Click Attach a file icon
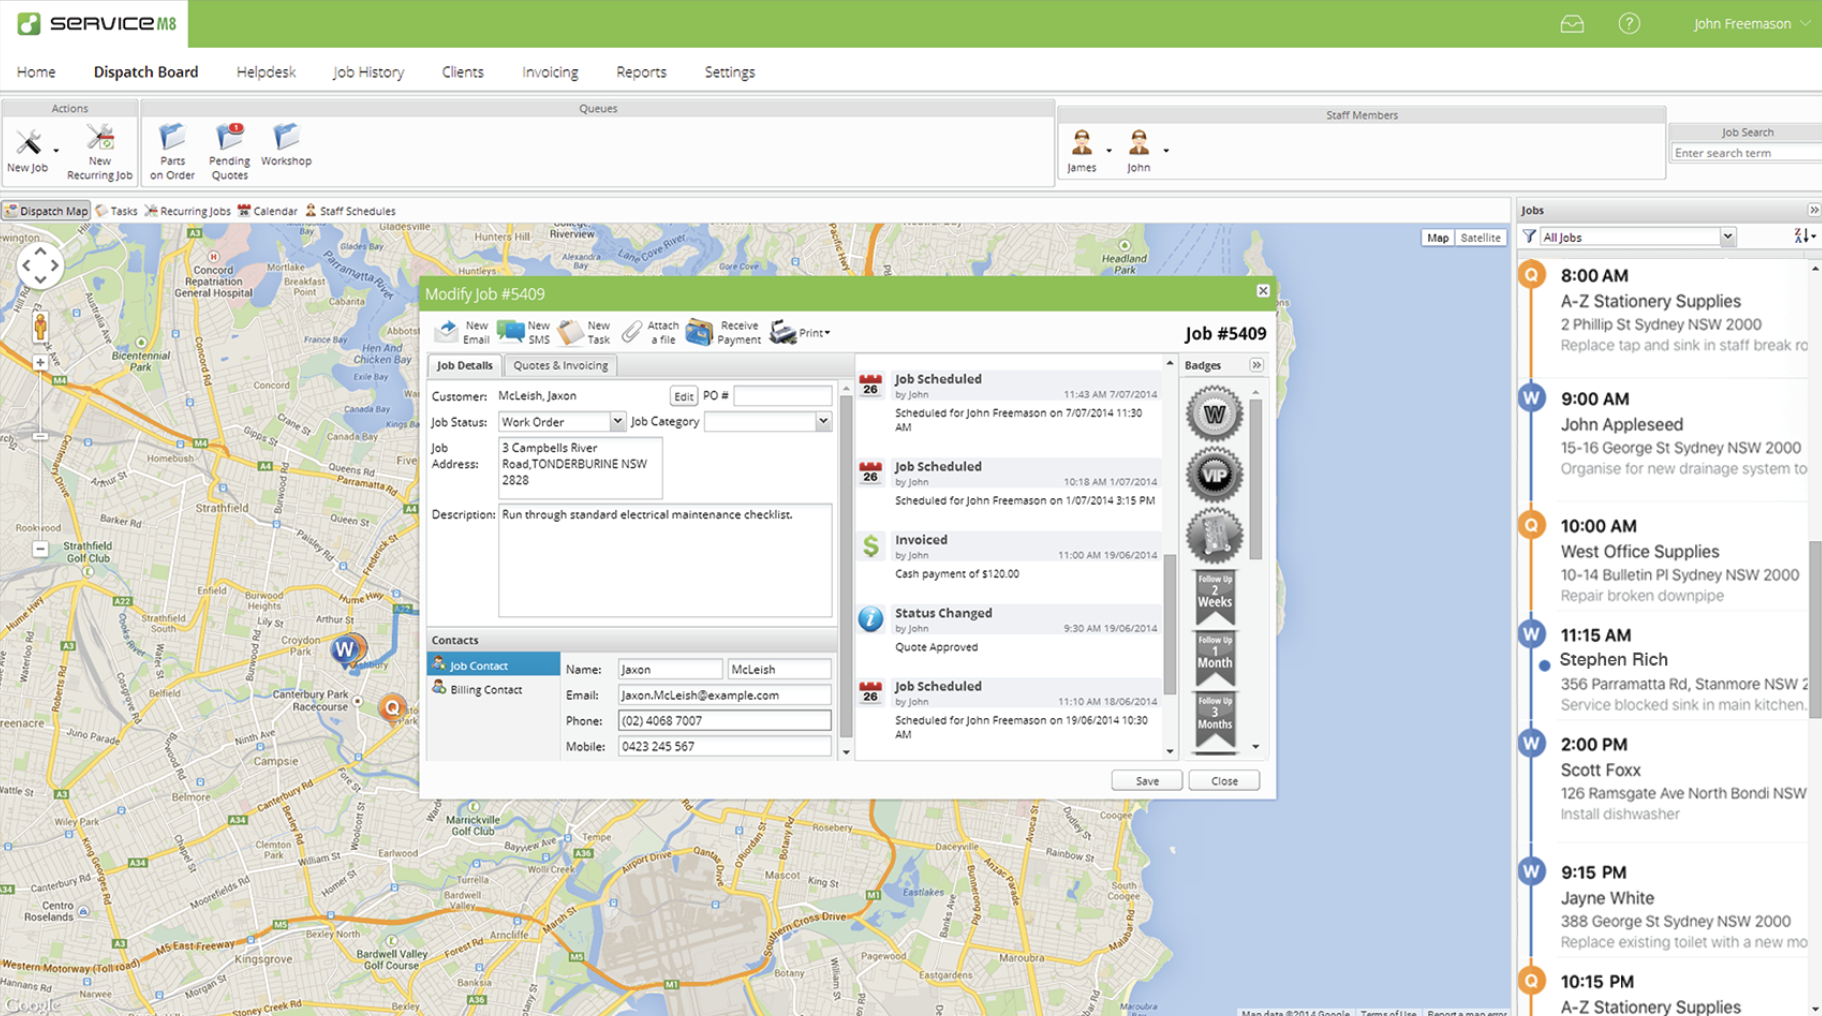 [632, 332]
